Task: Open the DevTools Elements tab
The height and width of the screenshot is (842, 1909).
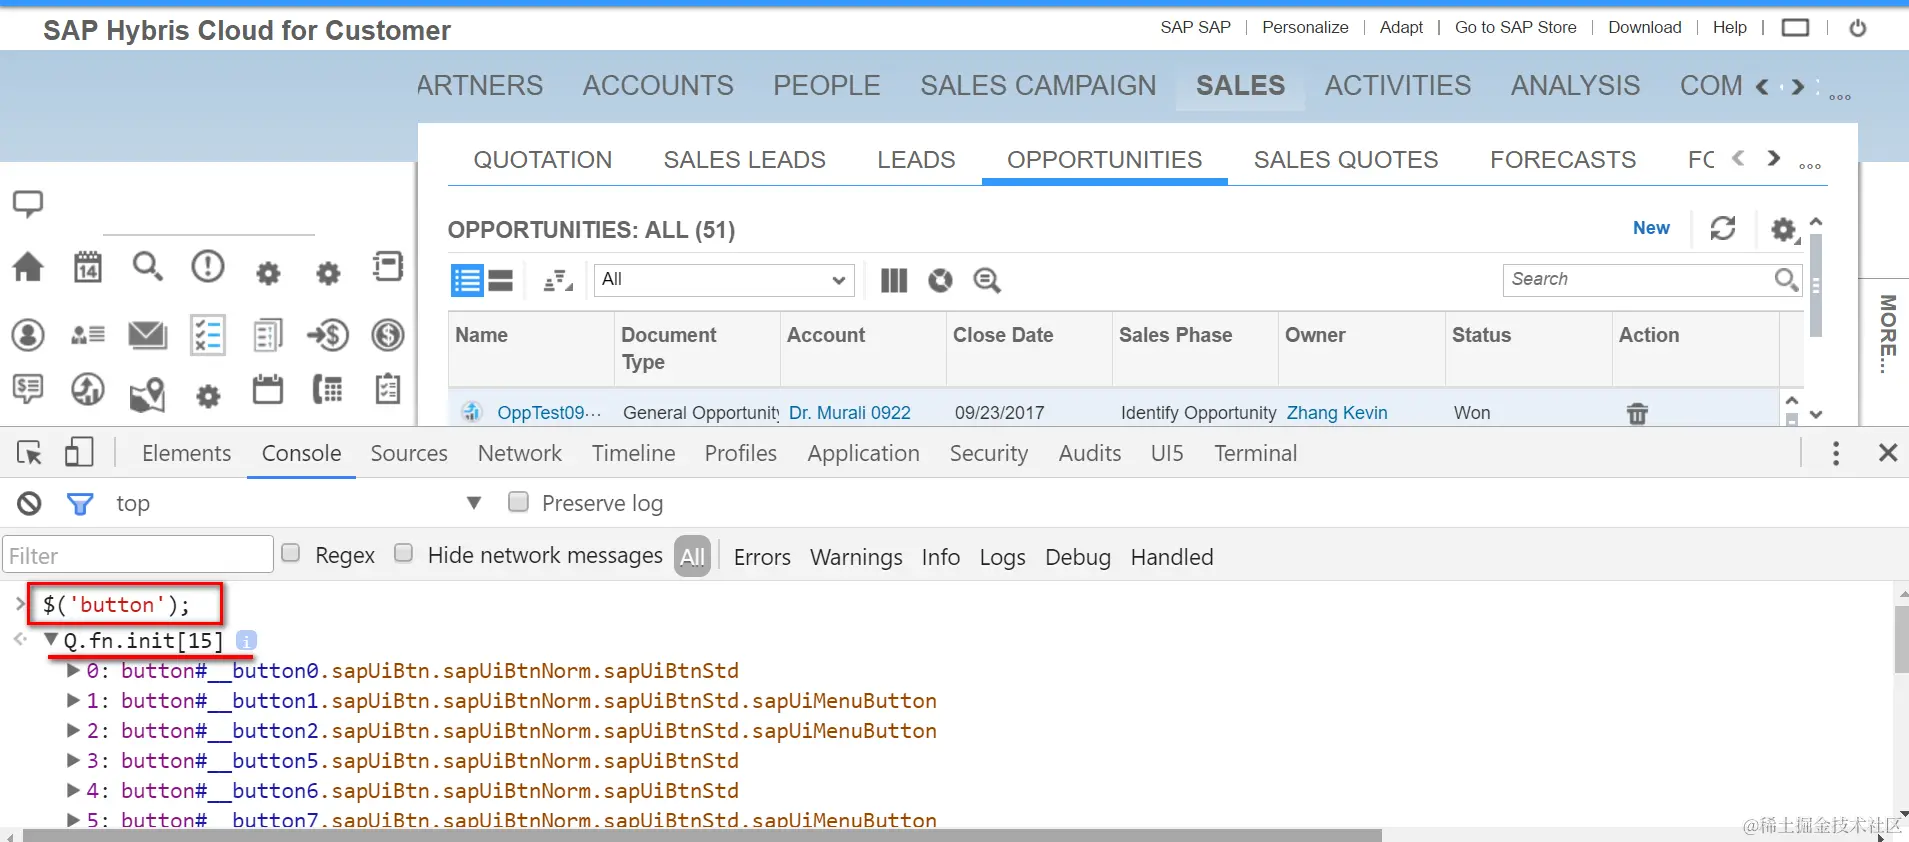Action: coord(186,453)
